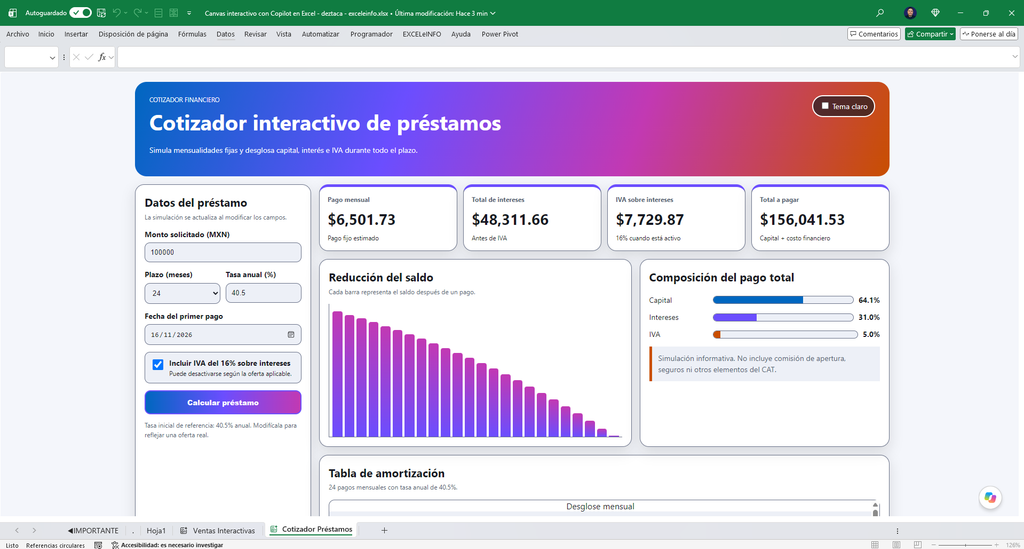Switch to the Ventas Interactivas sheet tab
The image size is (1024, 549).
coord(217,530)
